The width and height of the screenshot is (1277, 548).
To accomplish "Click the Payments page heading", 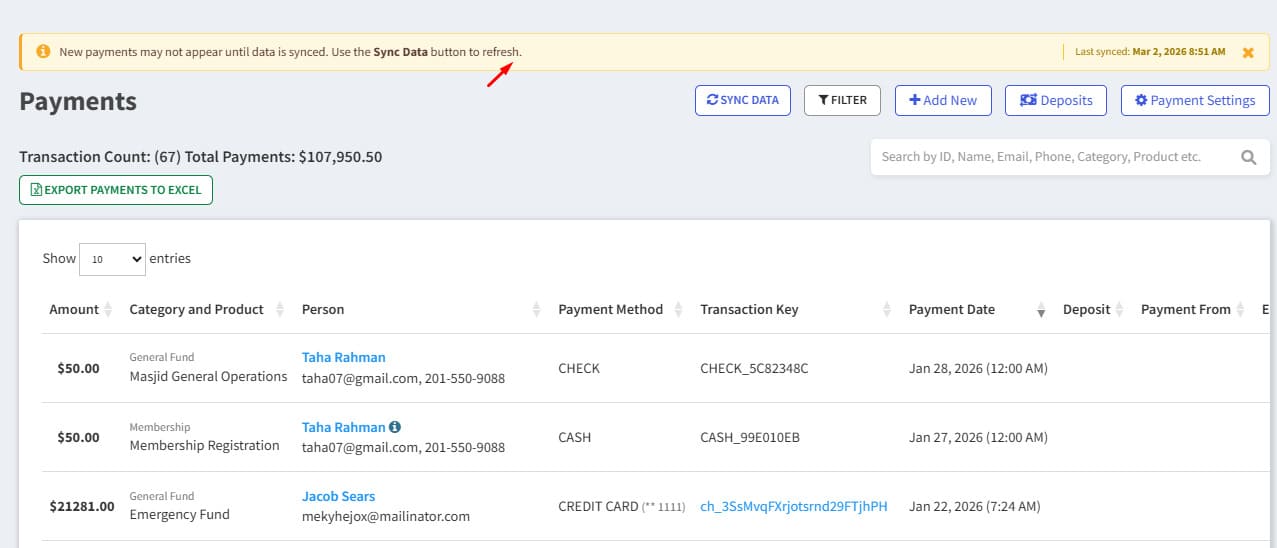I will tap(78, 102).
